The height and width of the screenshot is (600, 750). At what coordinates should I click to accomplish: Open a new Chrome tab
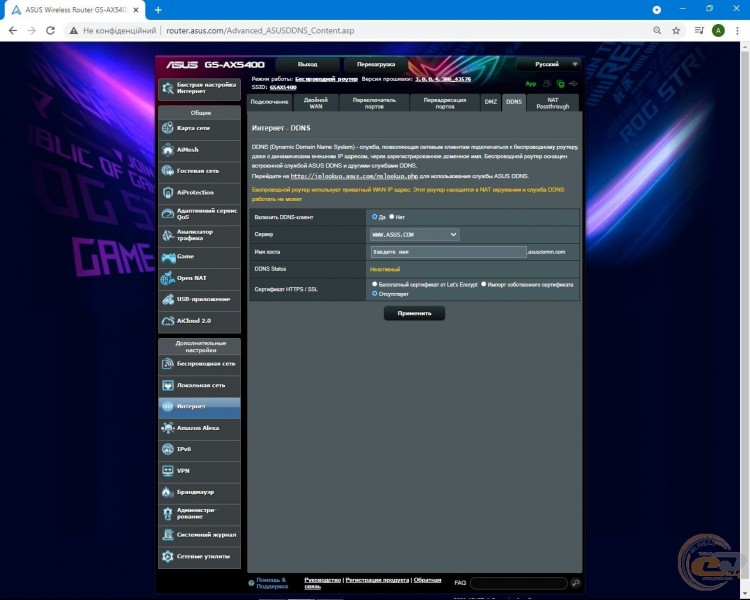point(158,10)
